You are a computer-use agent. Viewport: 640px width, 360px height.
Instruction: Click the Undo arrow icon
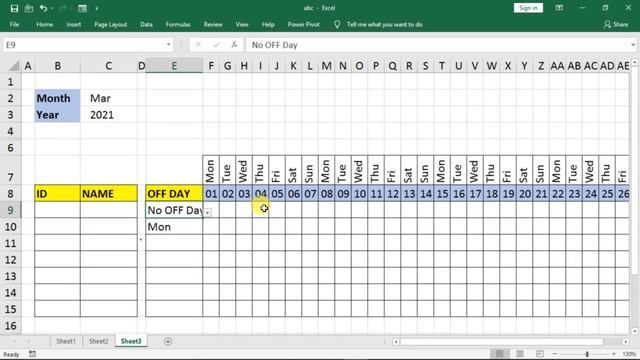(x=43, y=8)
